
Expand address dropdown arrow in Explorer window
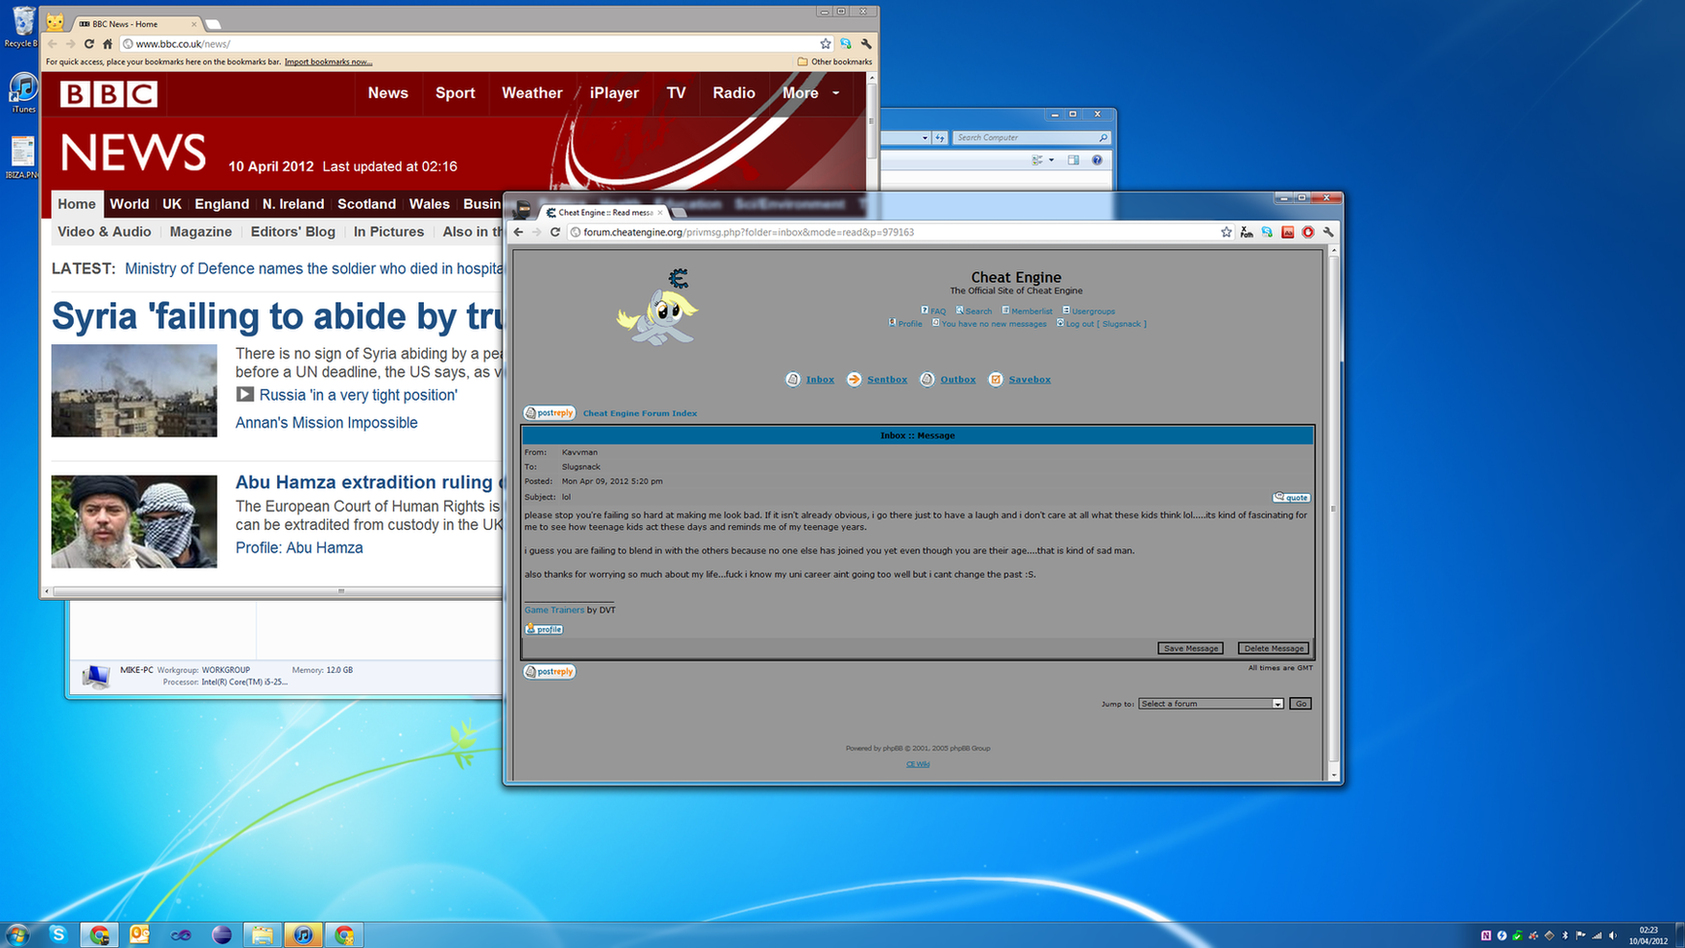925,138
